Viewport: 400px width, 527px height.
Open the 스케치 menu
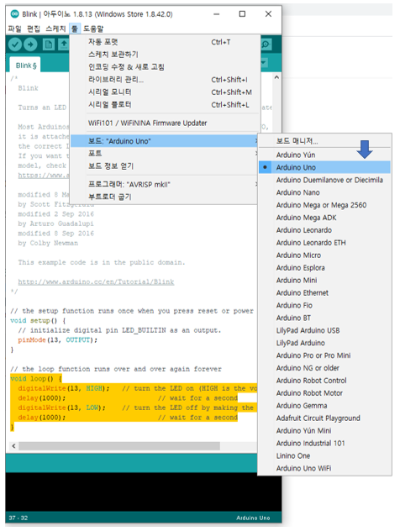pyautogui.click(x=55, y=29)
